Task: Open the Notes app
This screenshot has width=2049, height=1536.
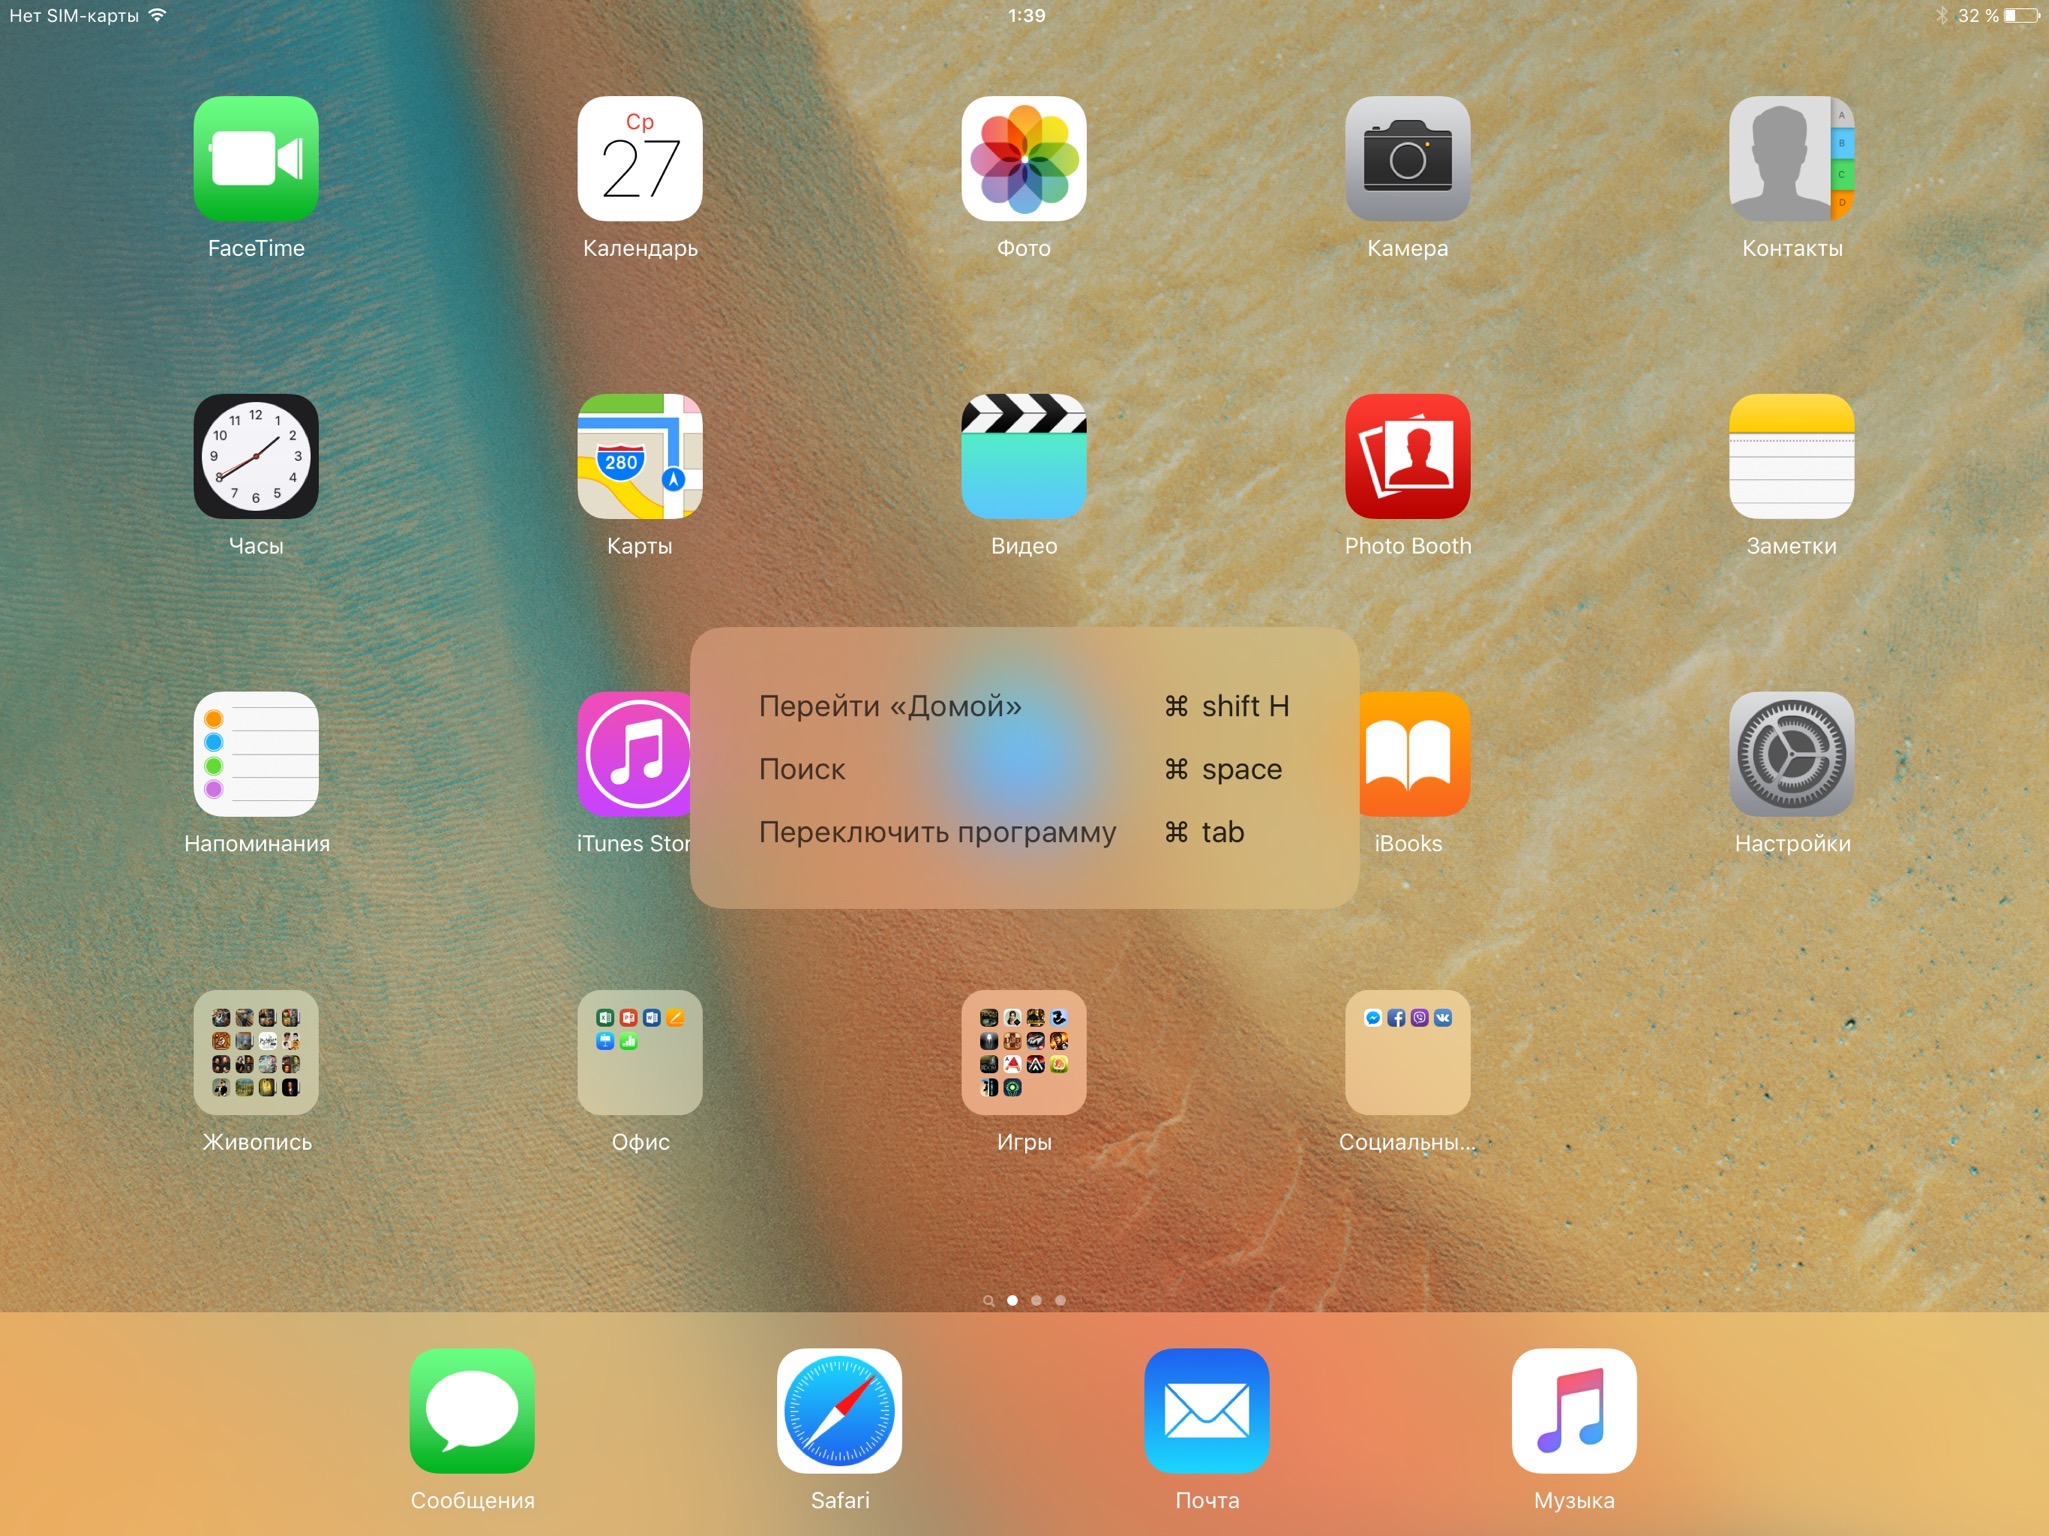Action: coord(1791,456)
